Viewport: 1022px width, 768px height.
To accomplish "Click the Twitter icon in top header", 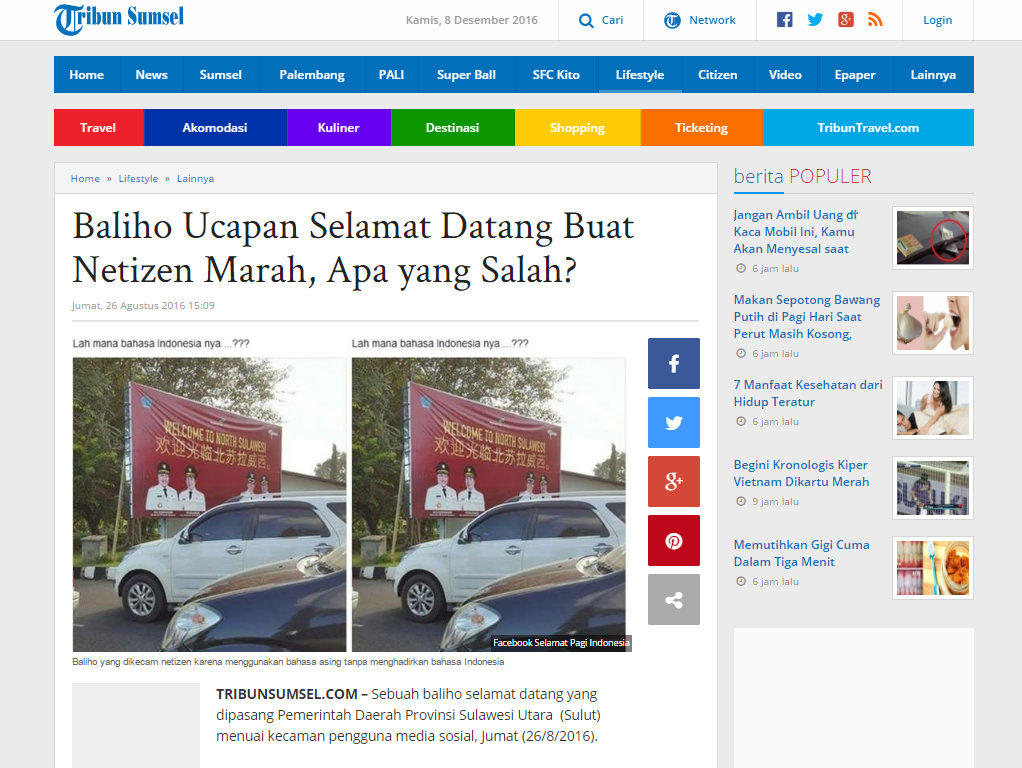I will coord(815,20).
